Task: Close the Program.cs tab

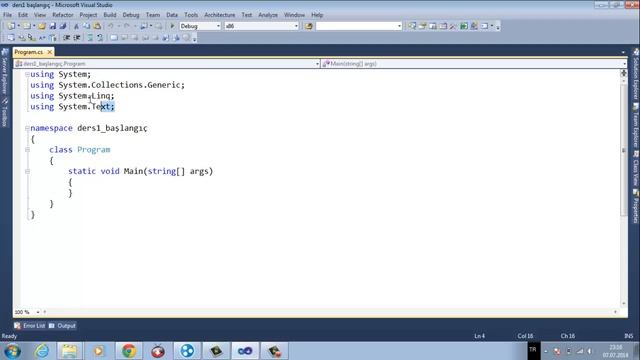Action: coord(49,52)
